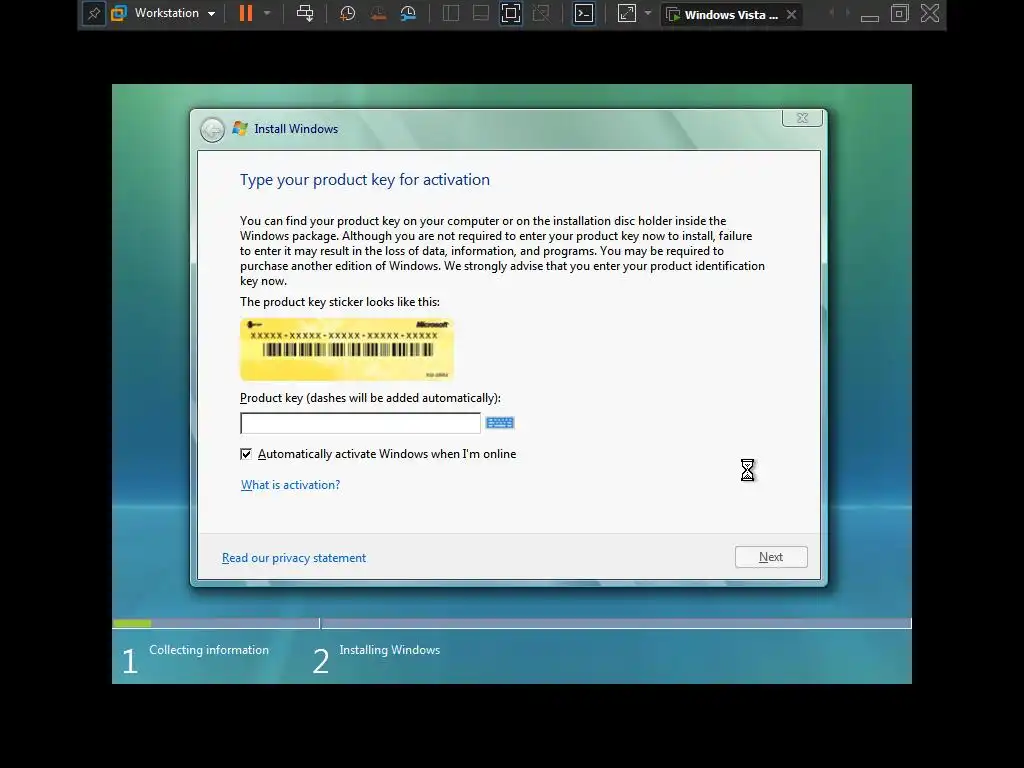Image resolution: width=1024 pixels, height=768 pixels.
Task: Close the Windows Vista tab
Action: 792,14
